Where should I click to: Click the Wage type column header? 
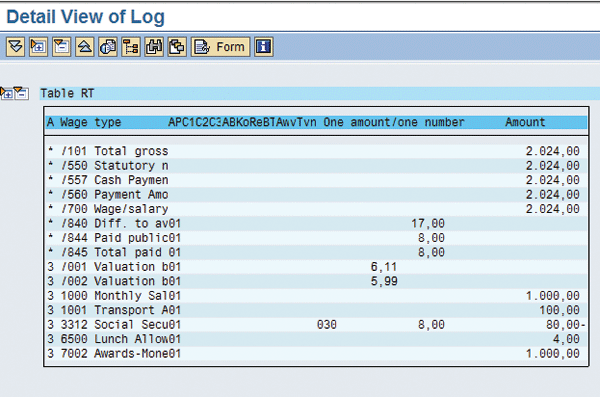[x=90, y=122]
